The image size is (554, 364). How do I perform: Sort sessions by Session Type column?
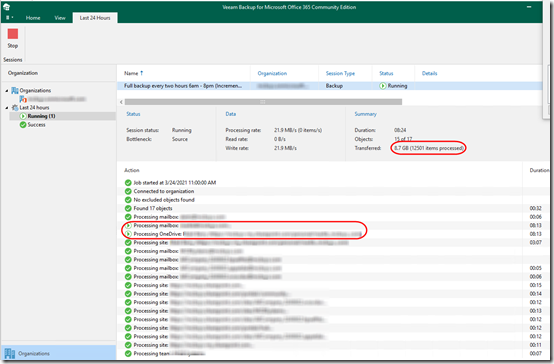(x=340, y=73)
